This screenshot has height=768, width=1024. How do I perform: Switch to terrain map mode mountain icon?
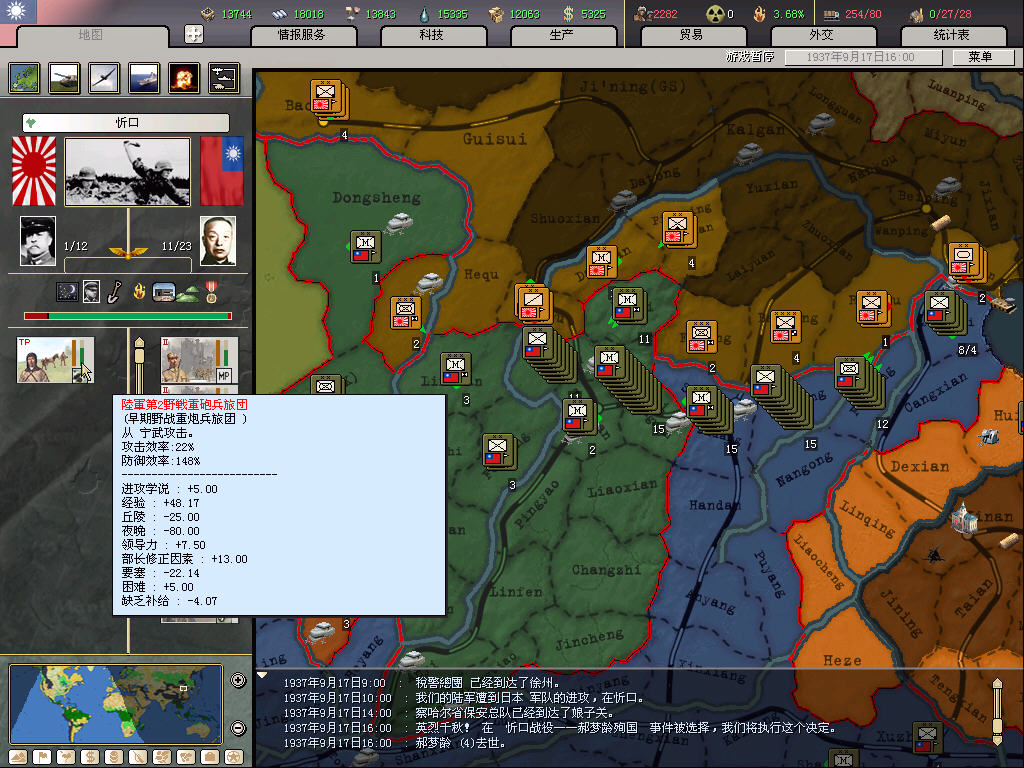click(x=18, y=757)
